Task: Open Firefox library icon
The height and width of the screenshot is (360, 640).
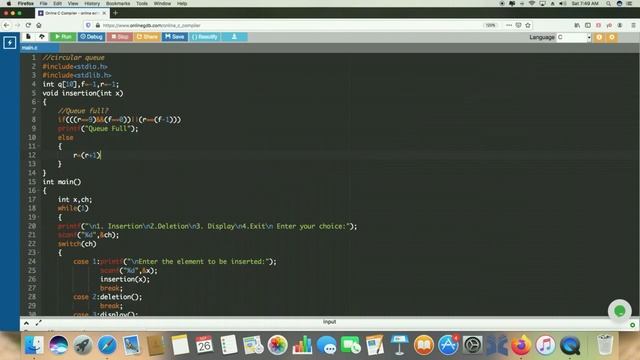Action: click(x=577, y=25)
